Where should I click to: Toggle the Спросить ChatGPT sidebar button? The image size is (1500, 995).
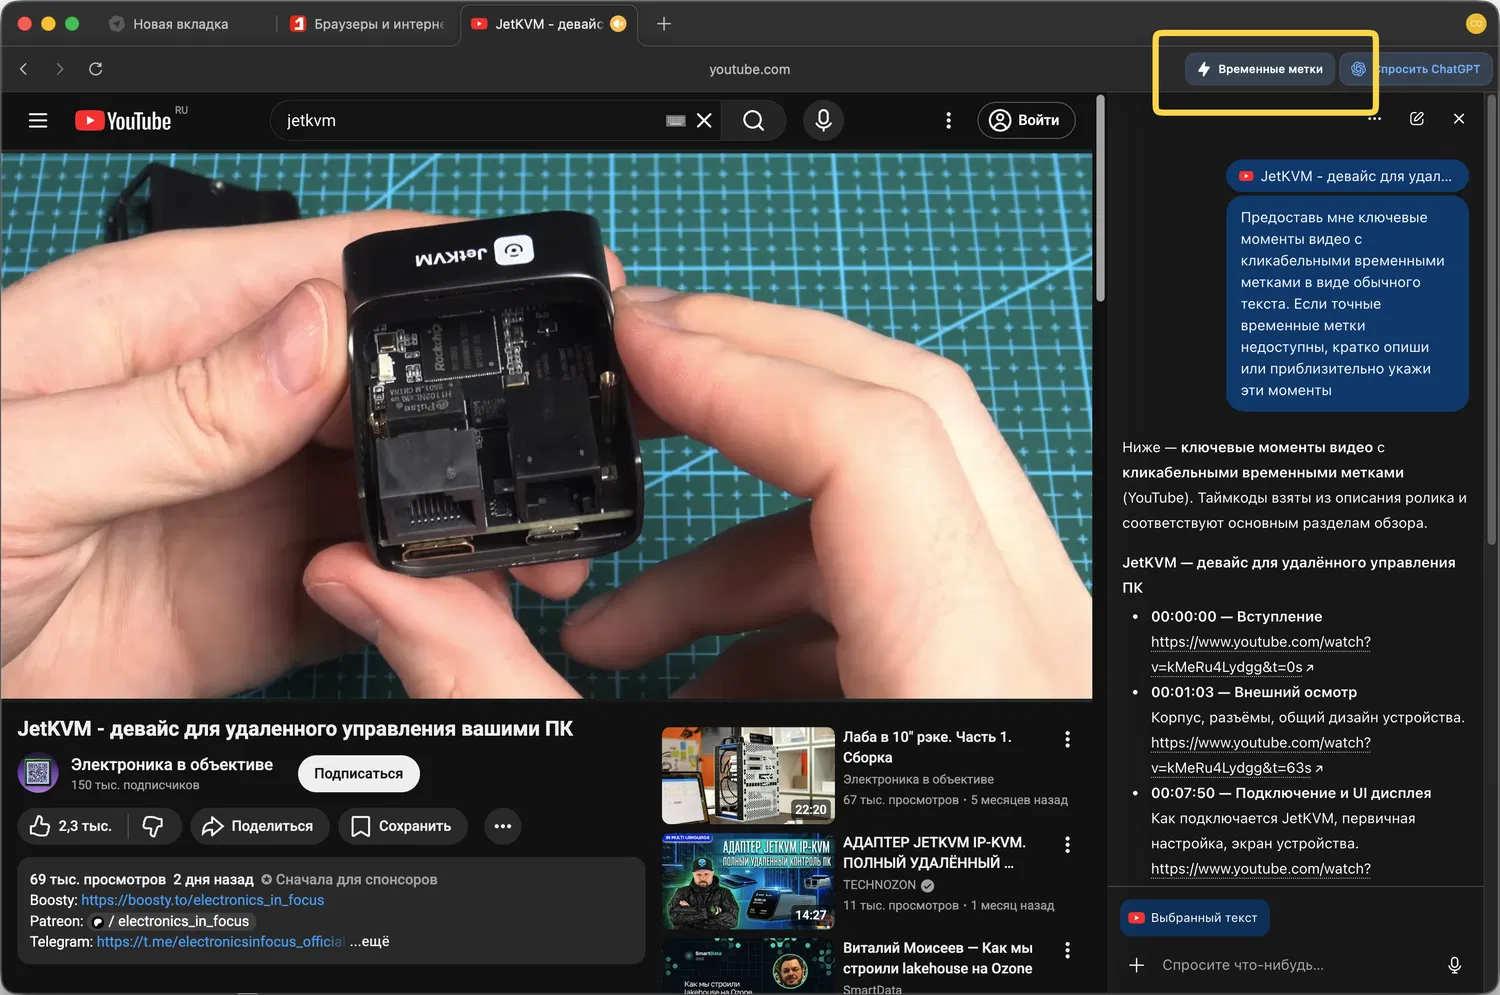[1418, 69]
